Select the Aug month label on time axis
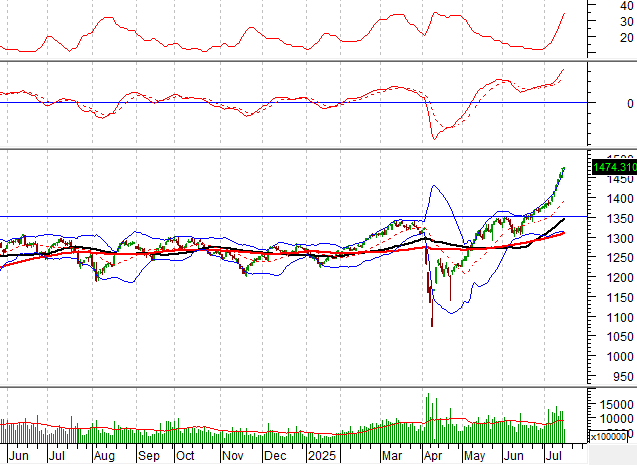 (x=103, y=455)
